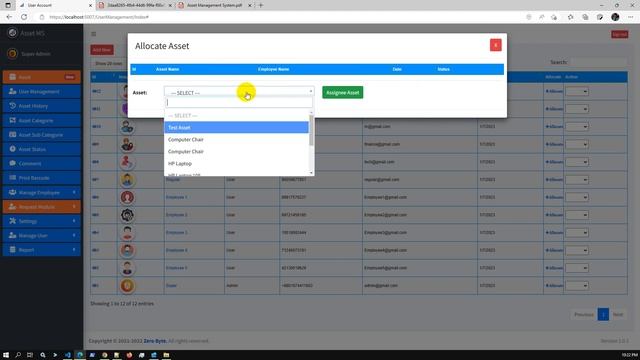Open a new browser tab with plus
The height and width of the screenshot is (360, 640).
(x=261, y=5)
